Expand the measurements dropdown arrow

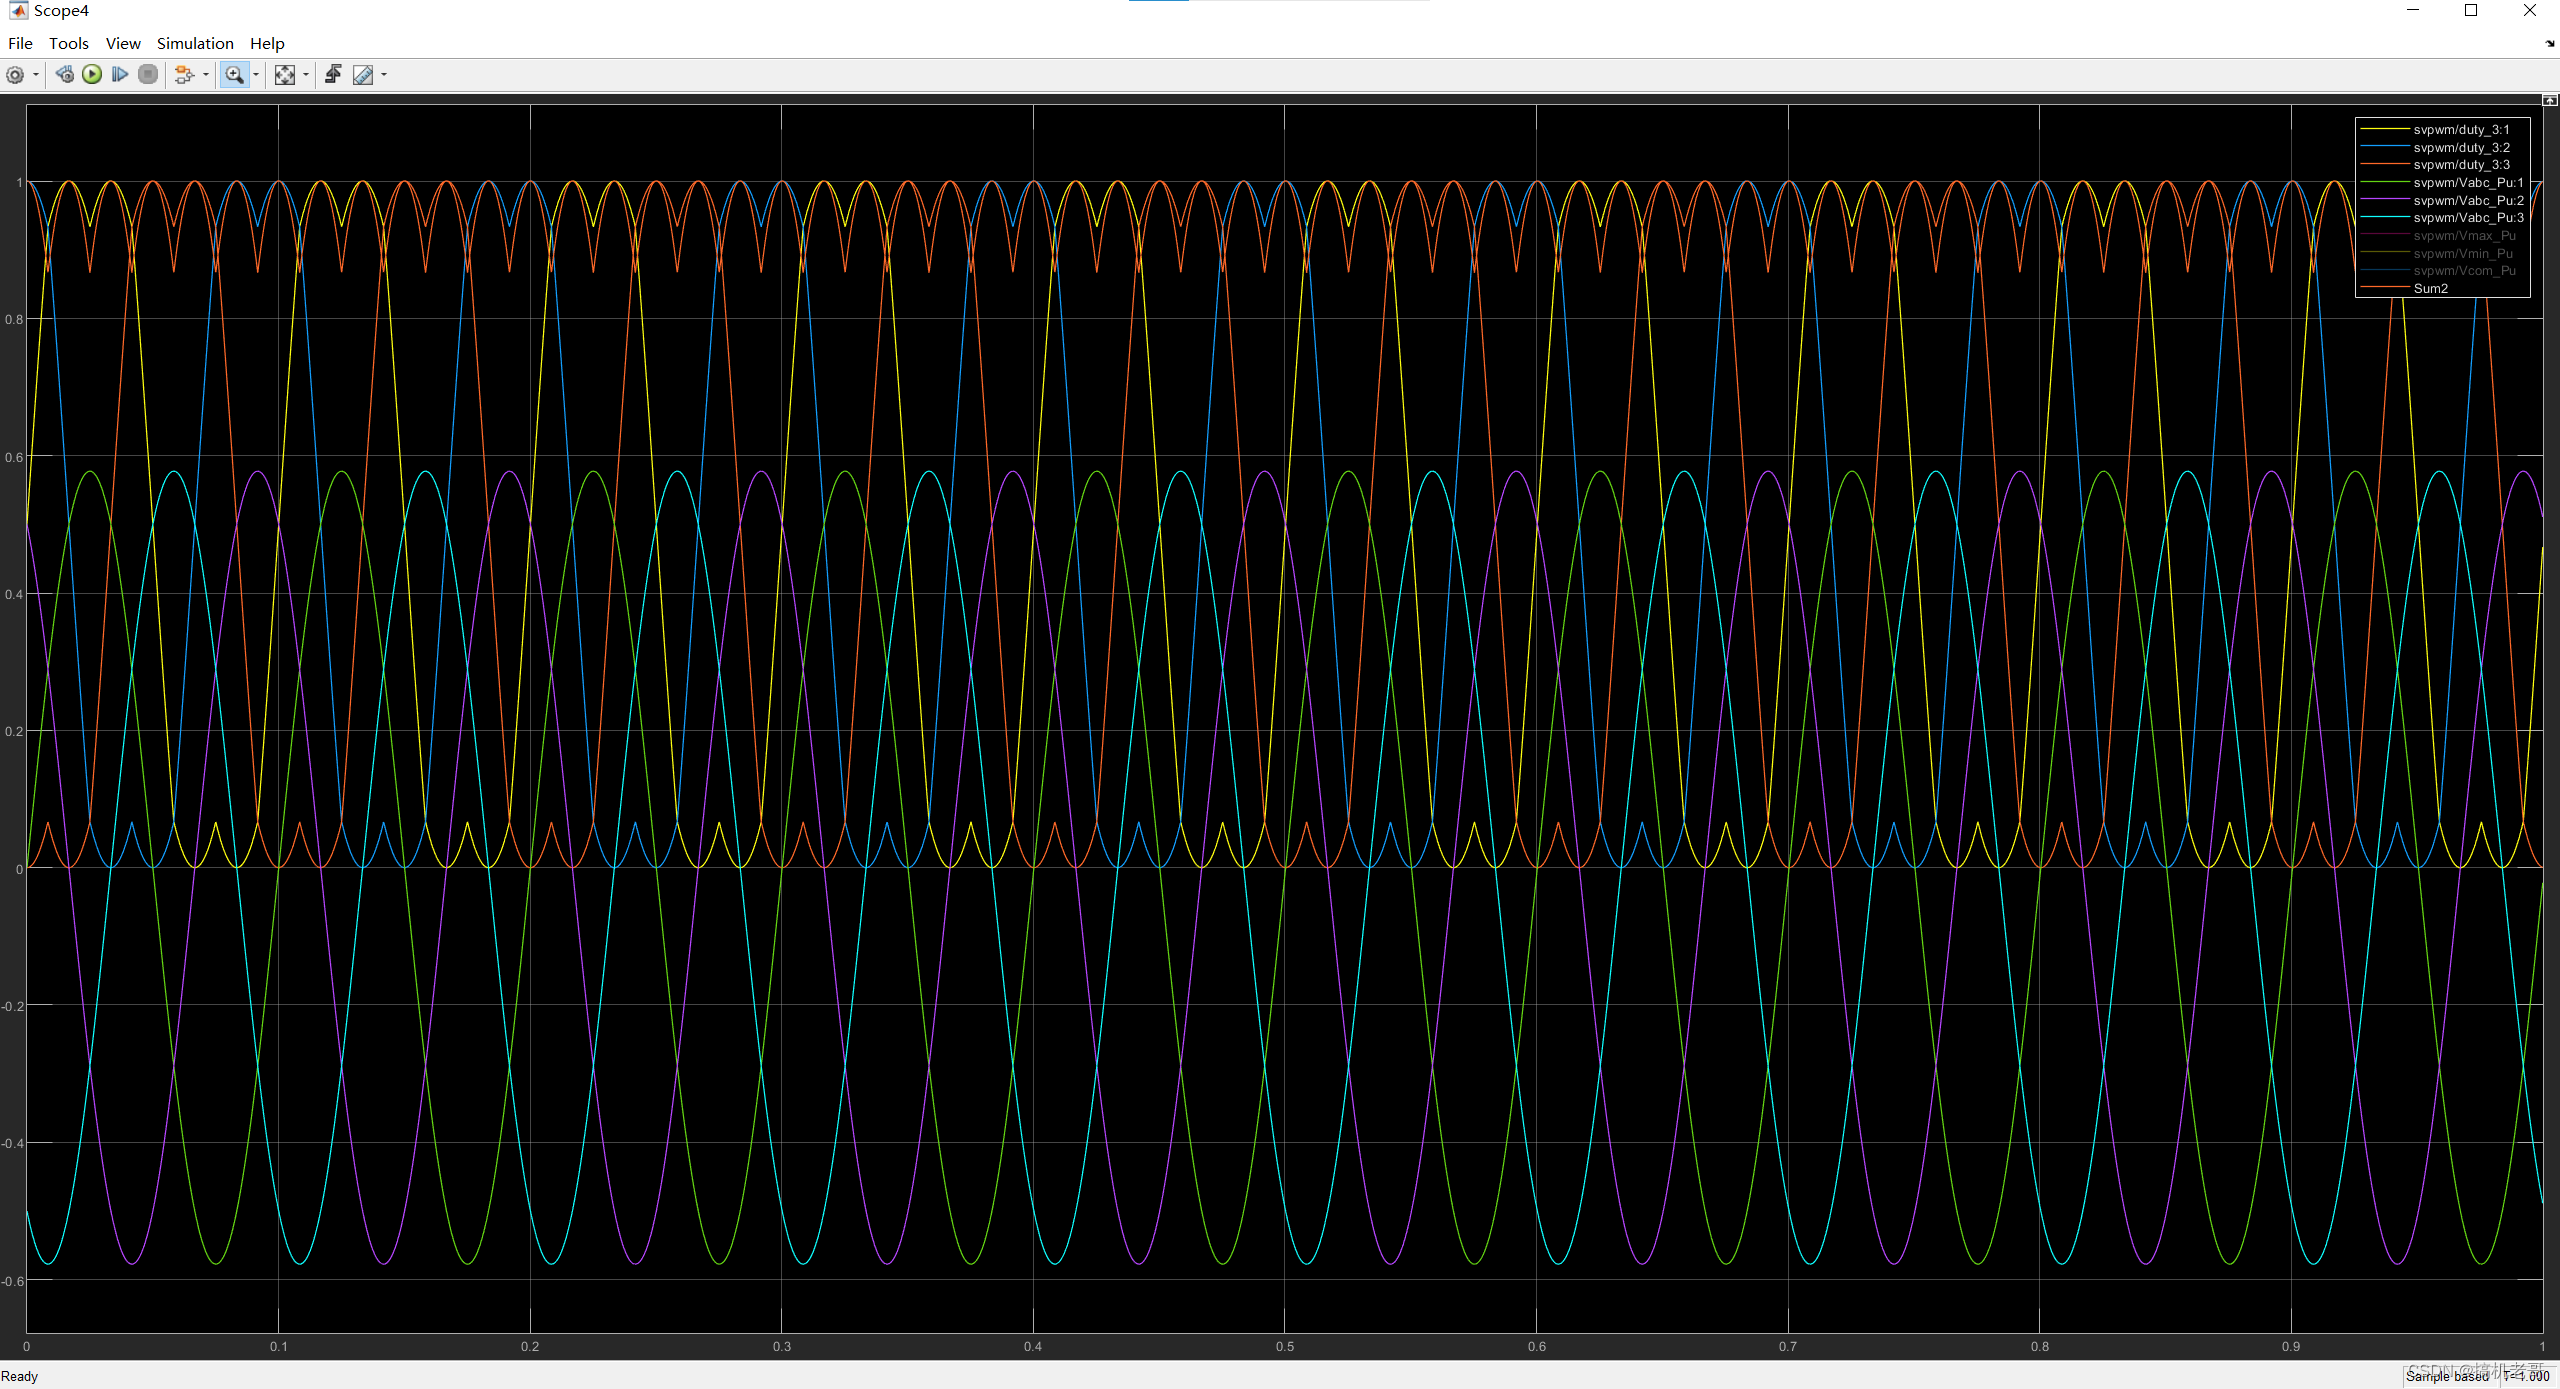pos(384,75)
